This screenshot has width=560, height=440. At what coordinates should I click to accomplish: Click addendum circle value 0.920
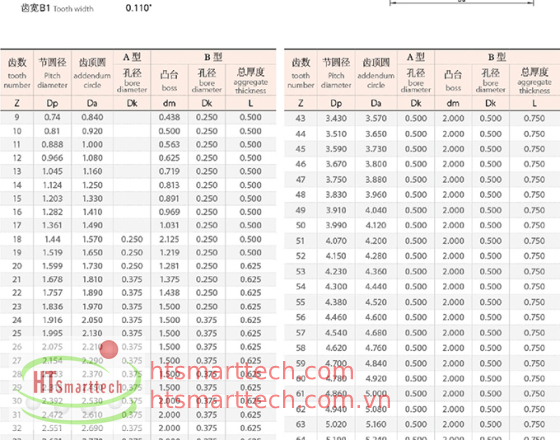pos(92,131)
